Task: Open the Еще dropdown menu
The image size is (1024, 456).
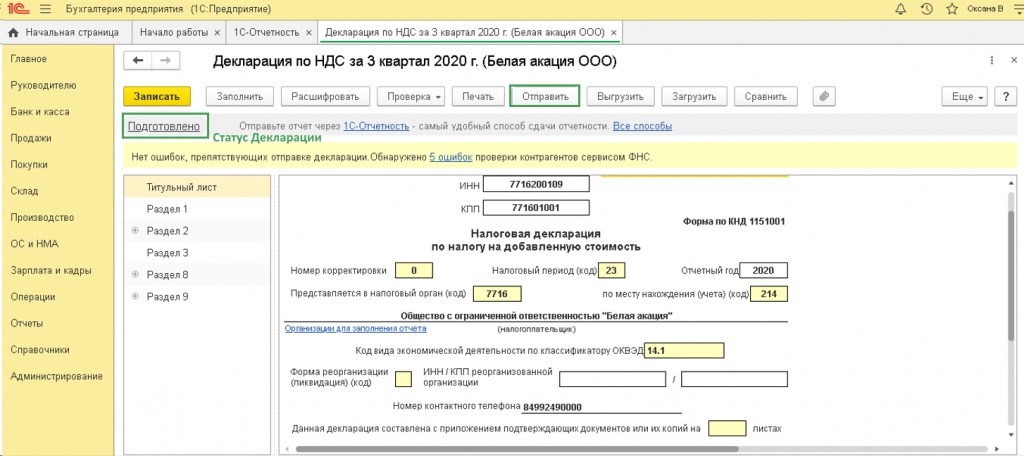Action: click(x=965, y=96)
